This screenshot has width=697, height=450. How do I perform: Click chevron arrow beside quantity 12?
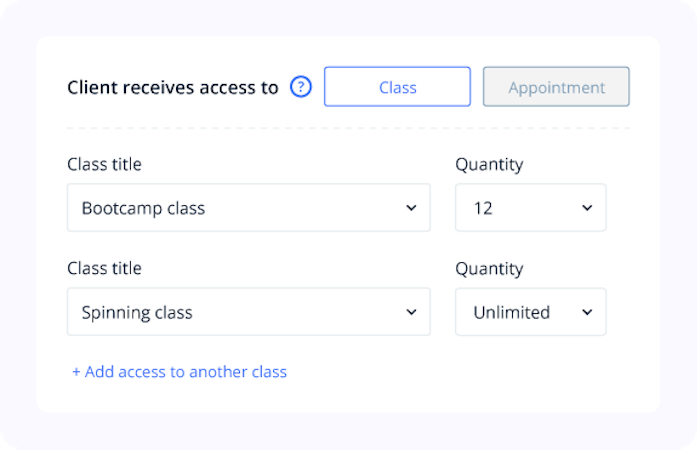[586, 208]
